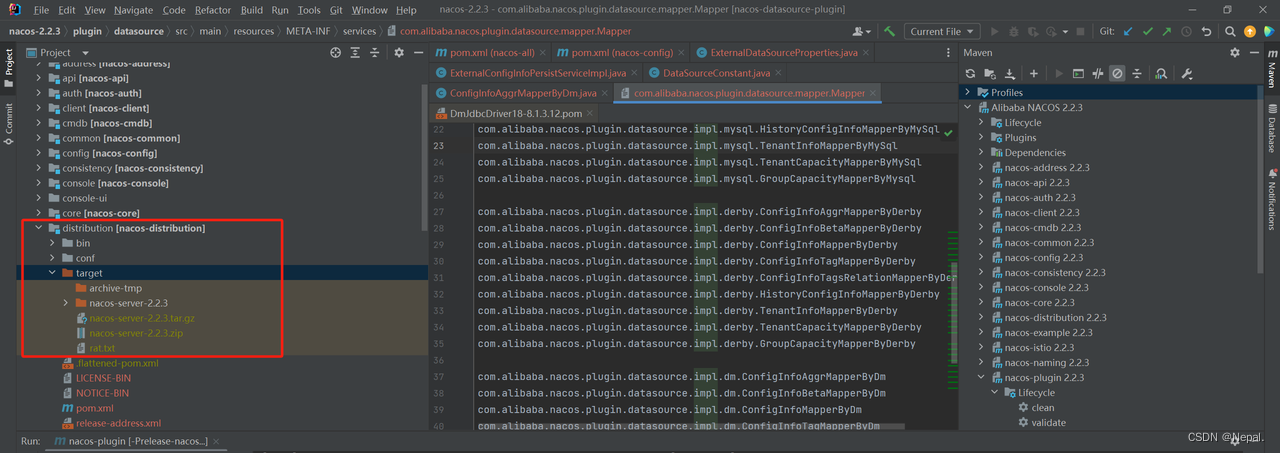
Task: Click the datasource breadcrumb
Action: (138, 31)
